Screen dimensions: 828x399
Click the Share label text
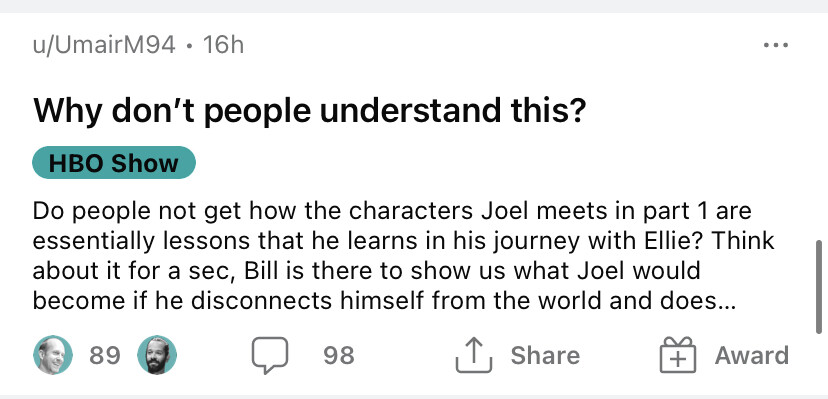coord(545,355)
